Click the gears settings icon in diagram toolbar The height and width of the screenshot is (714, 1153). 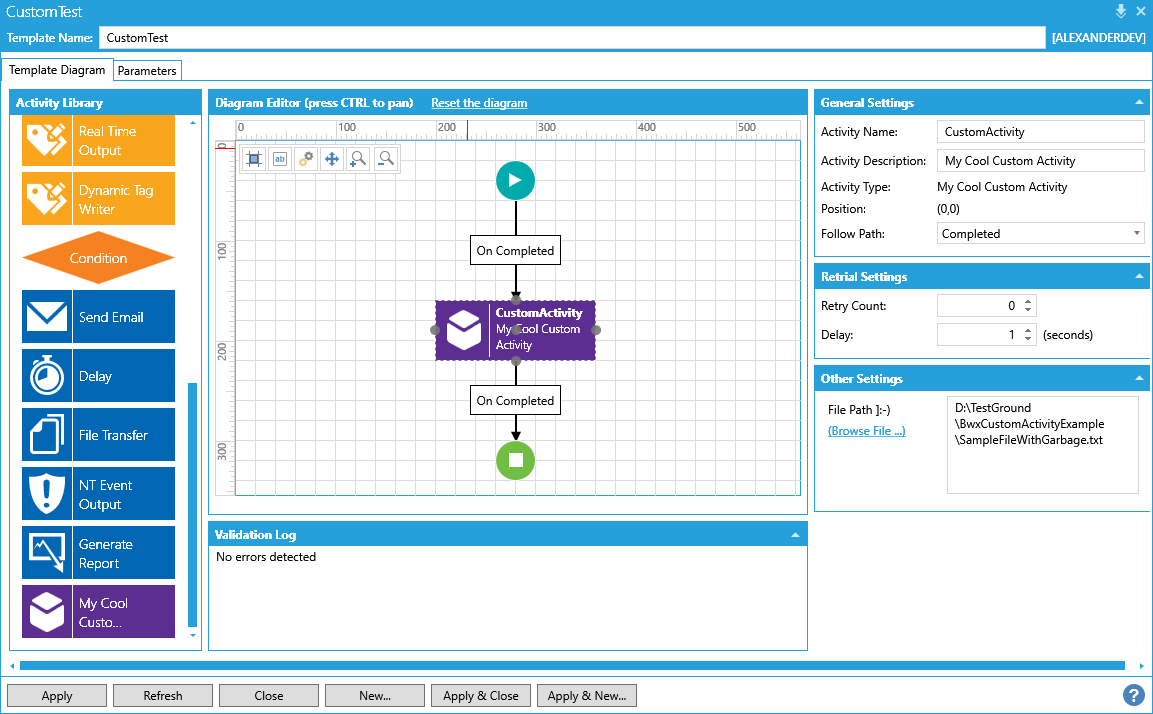click(x=306, y=158)
